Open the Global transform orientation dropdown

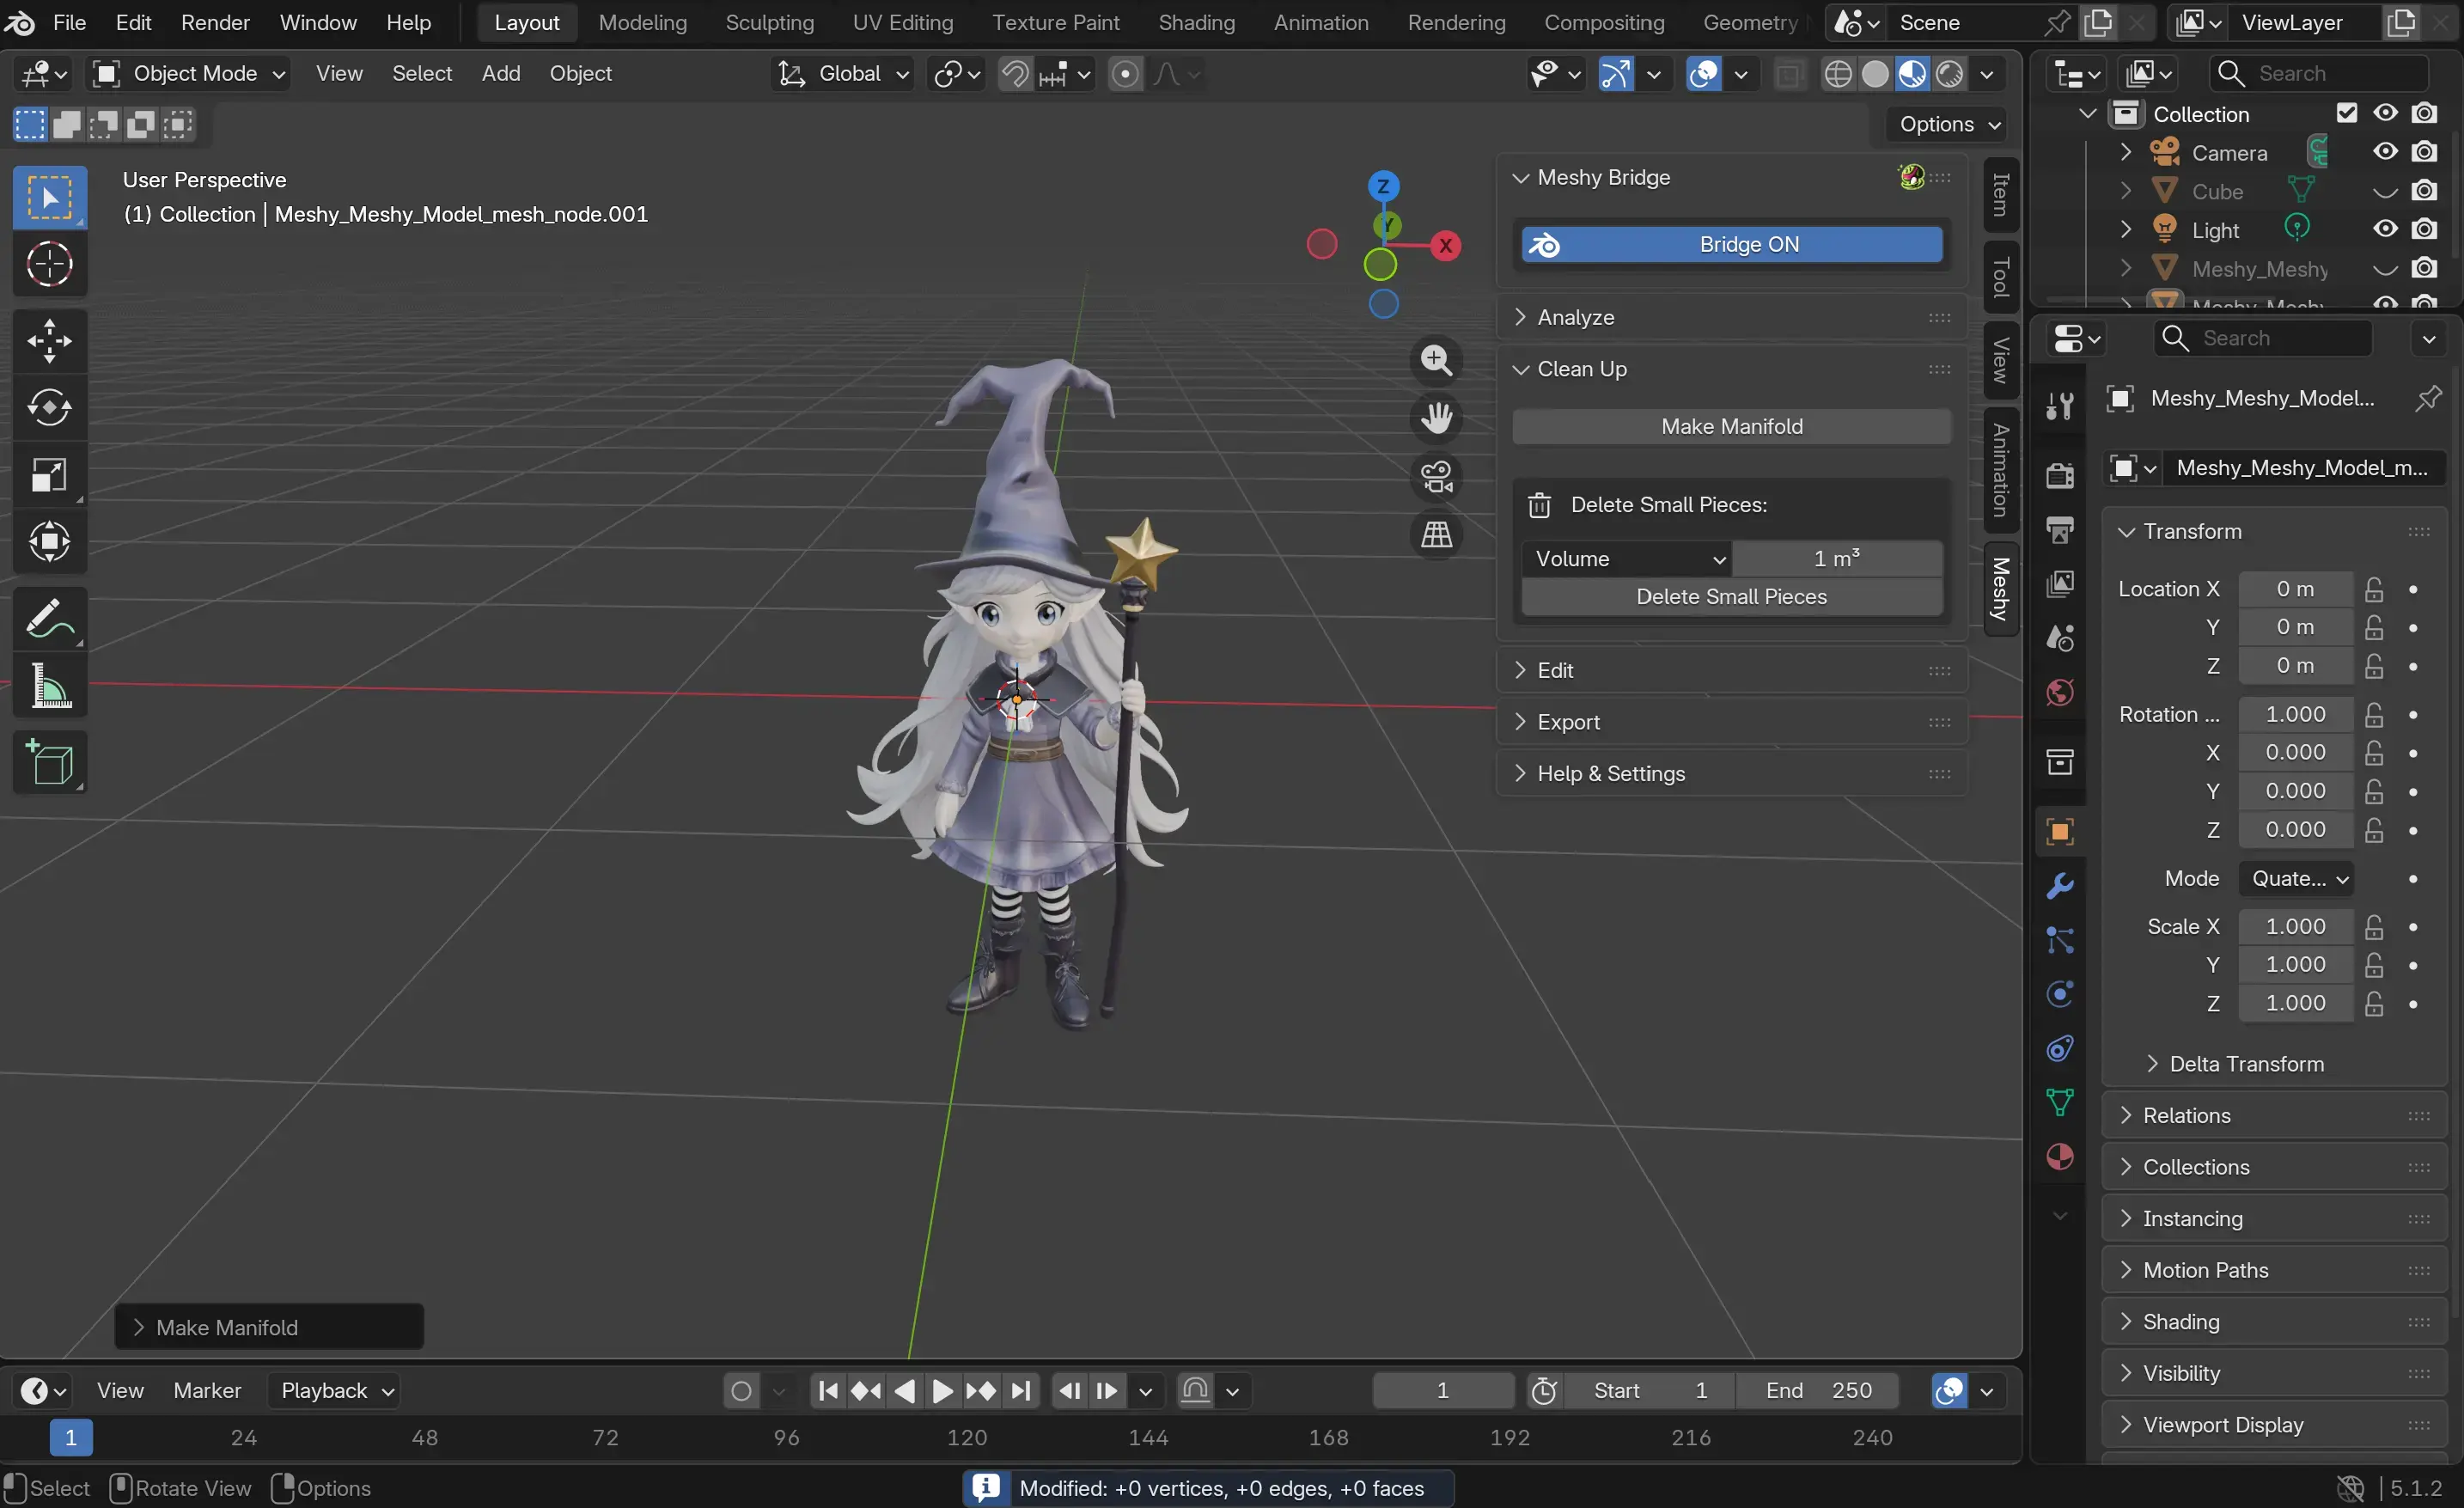pyautogui.click(x=843, y=74)
